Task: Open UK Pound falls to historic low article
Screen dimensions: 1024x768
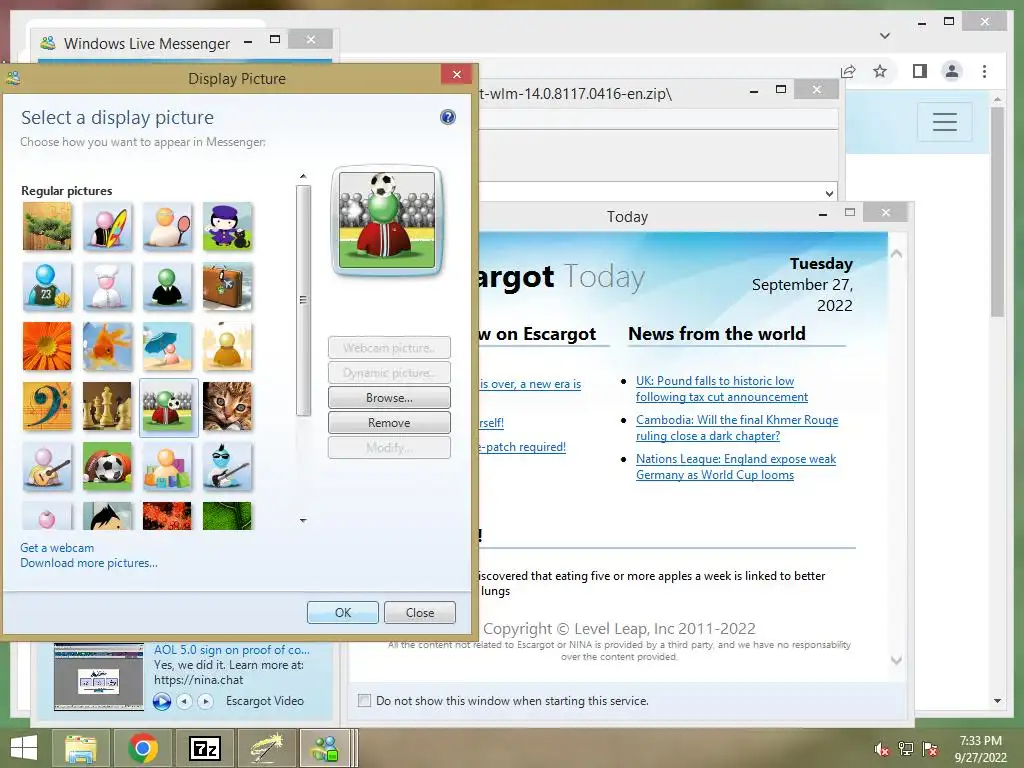Action: (722, 389)
